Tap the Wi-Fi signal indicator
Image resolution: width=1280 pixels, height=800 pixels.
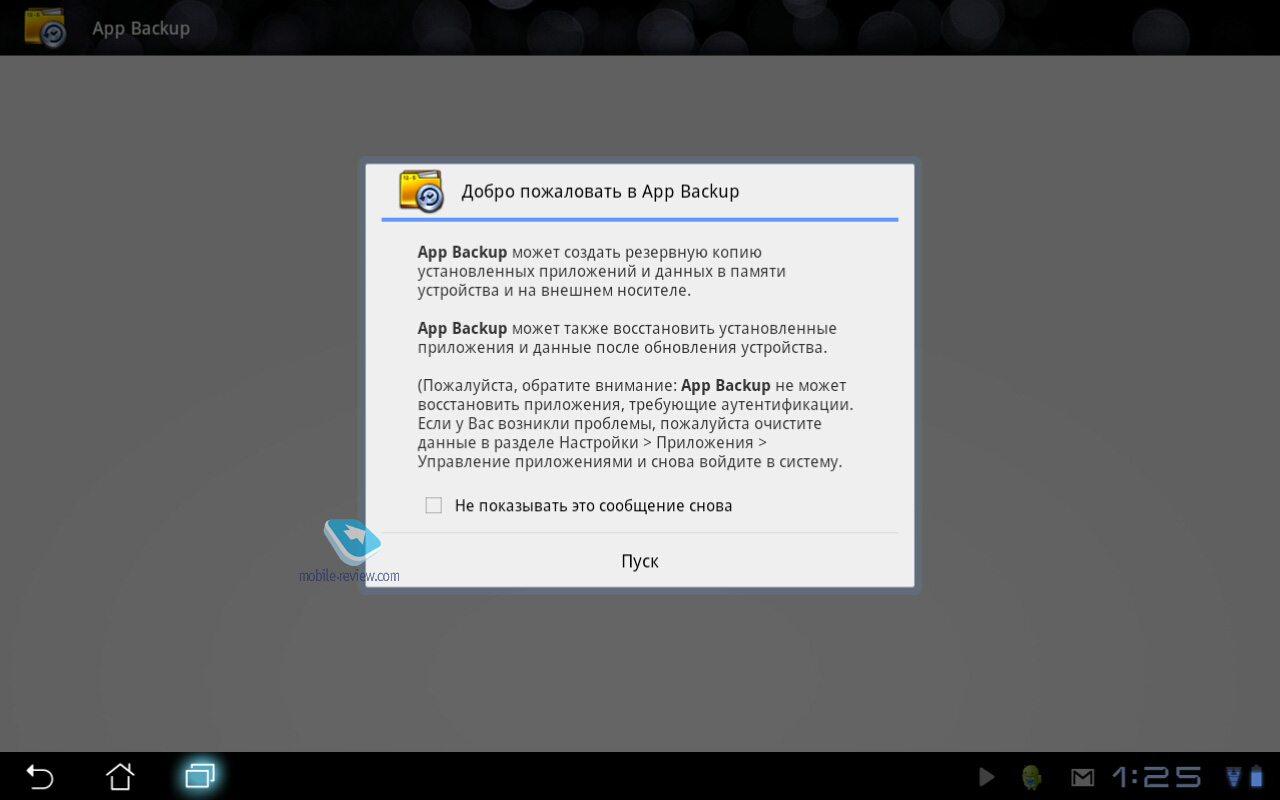tap(1234, 777)
